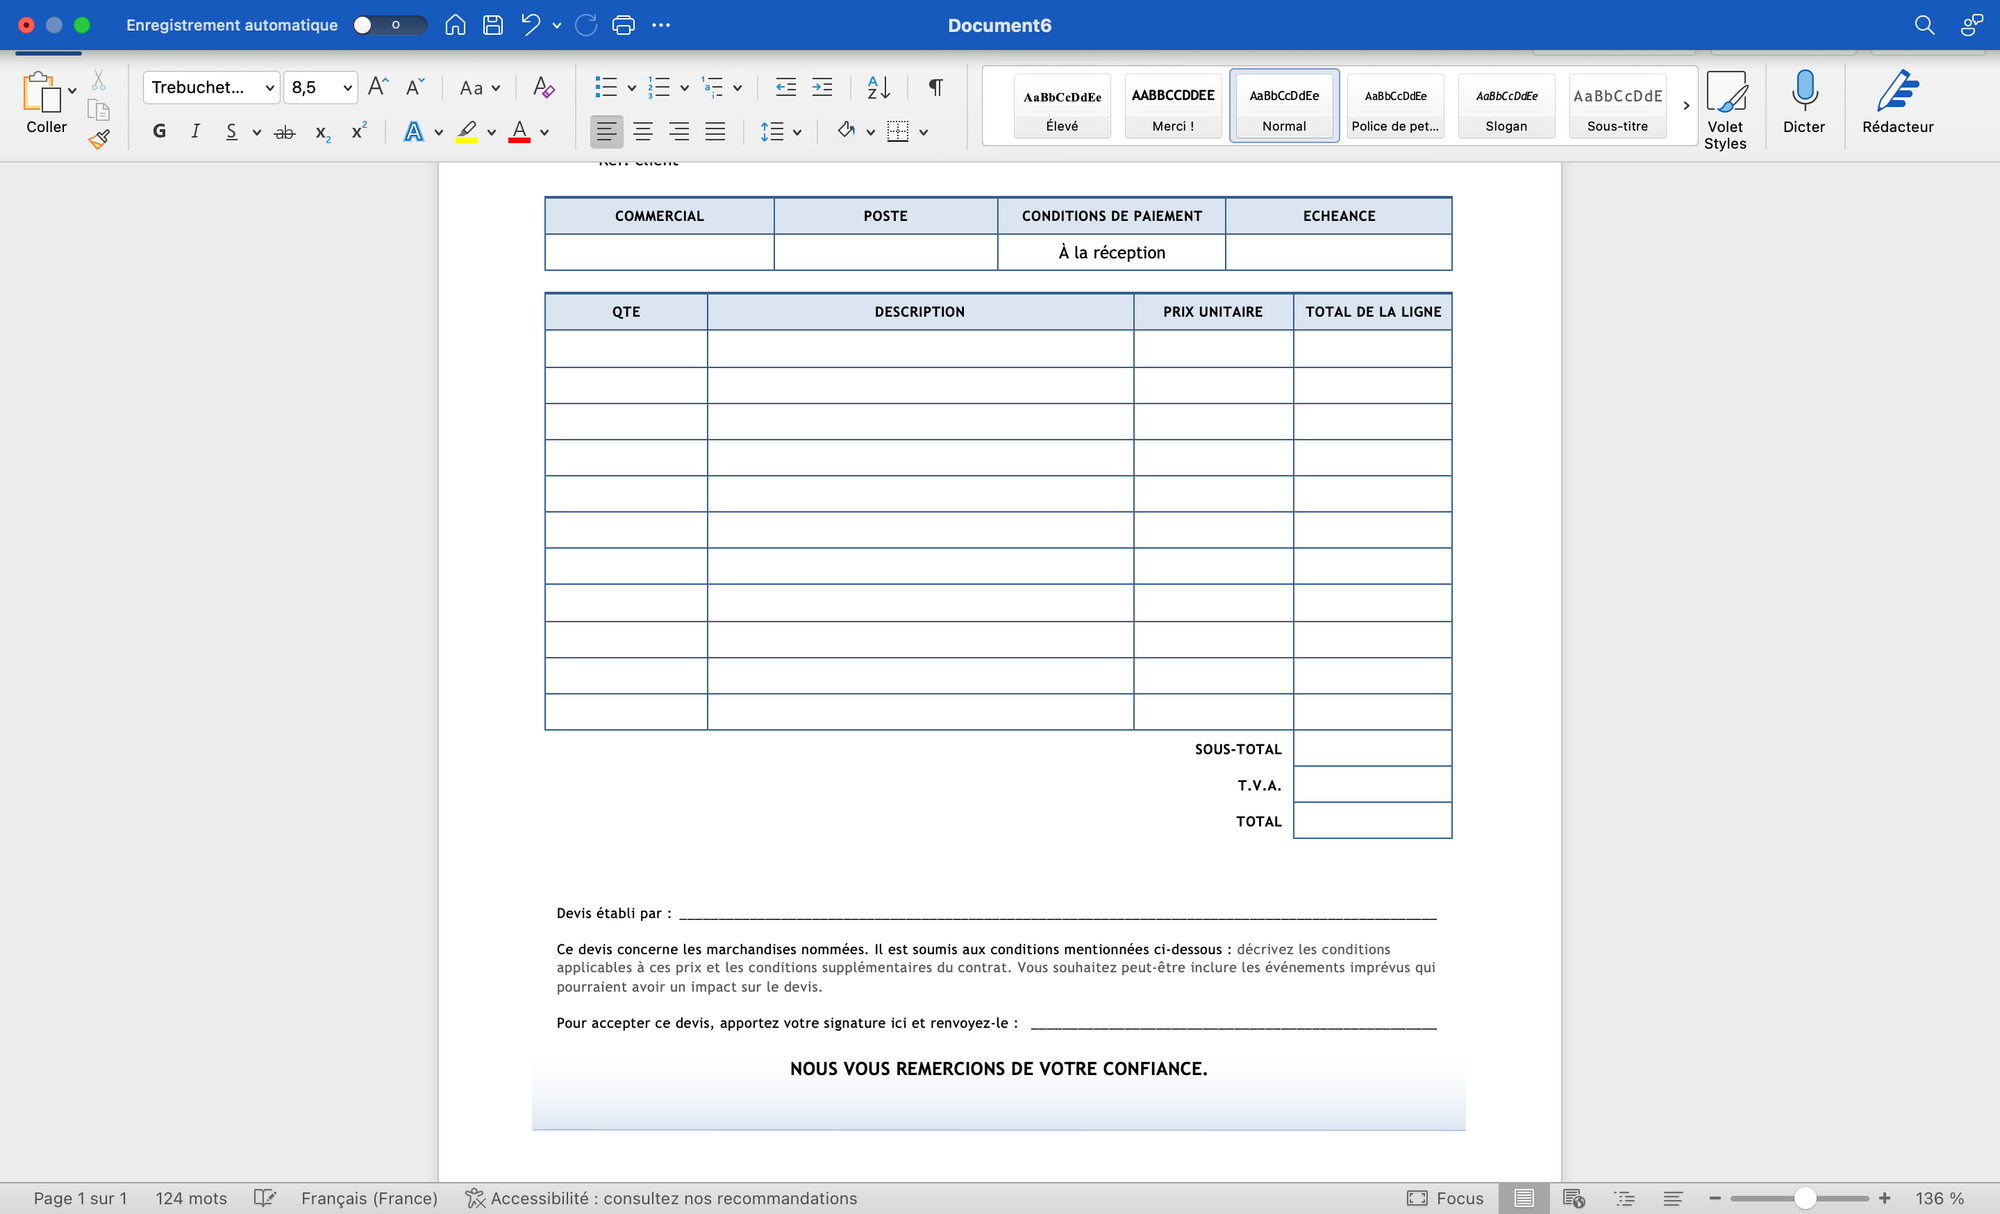Click the À la réception table cell
2000x1214 pixels.
[1111, 252]
